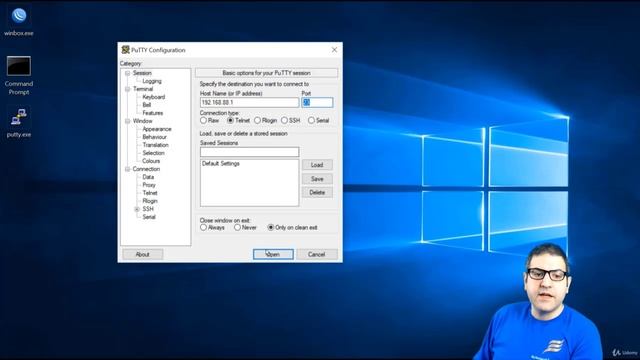Open the Bell settings category

click(x=147, y=105)
